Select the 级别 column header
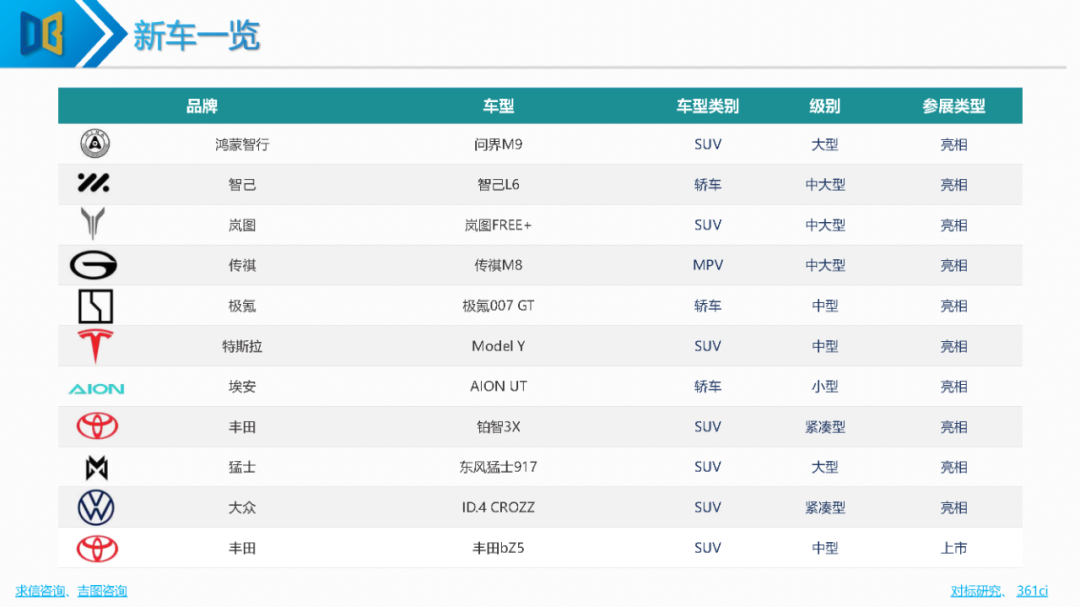The image size is (1080, 607). [x=824, y=106]
